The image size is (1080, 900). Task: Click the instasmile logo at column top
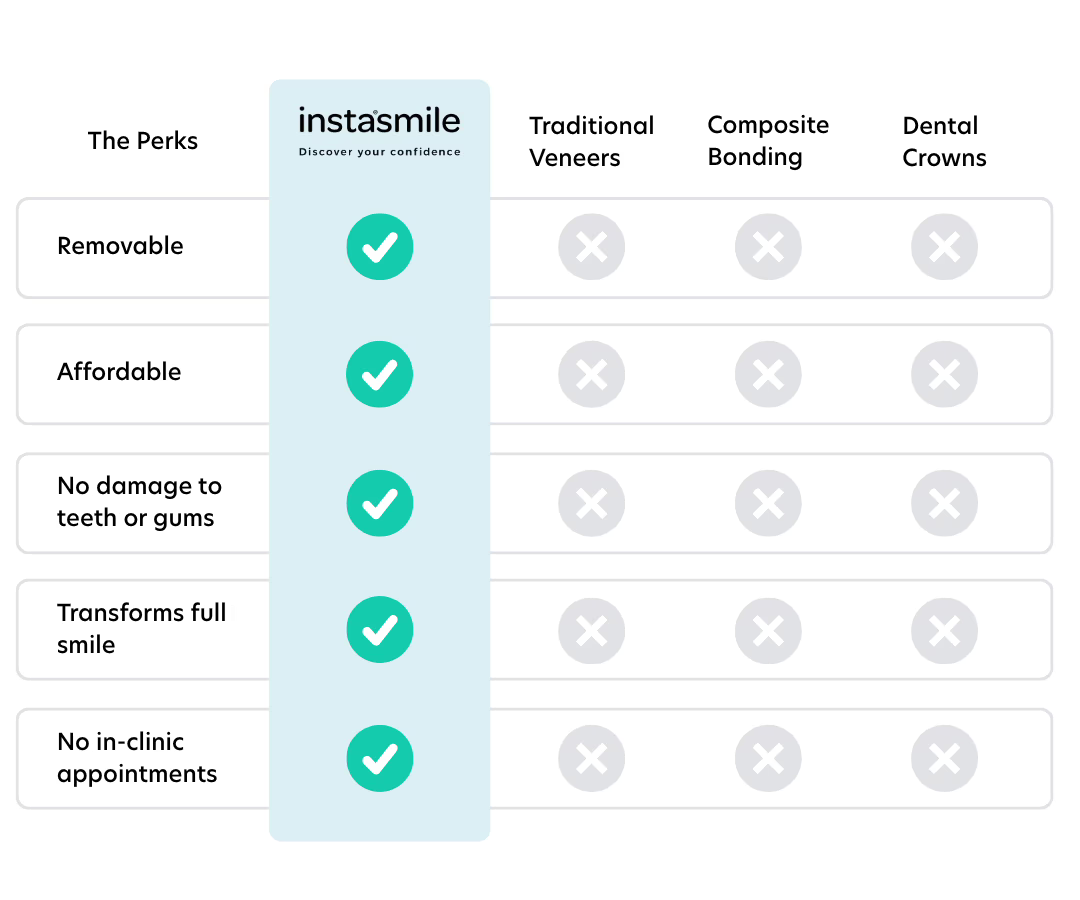tap(379, 123)
